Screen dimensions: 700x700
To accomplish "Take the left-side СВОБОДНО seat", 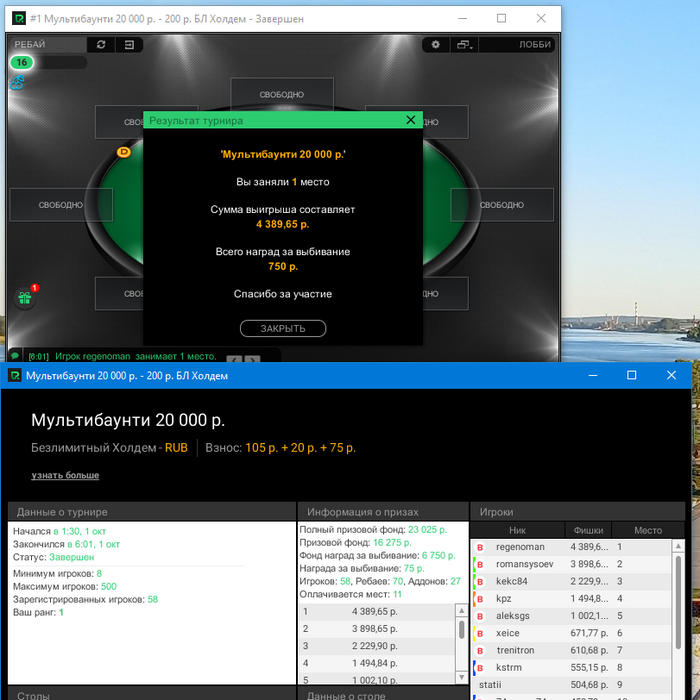I will pyautogui.click(x=61, y=205).
